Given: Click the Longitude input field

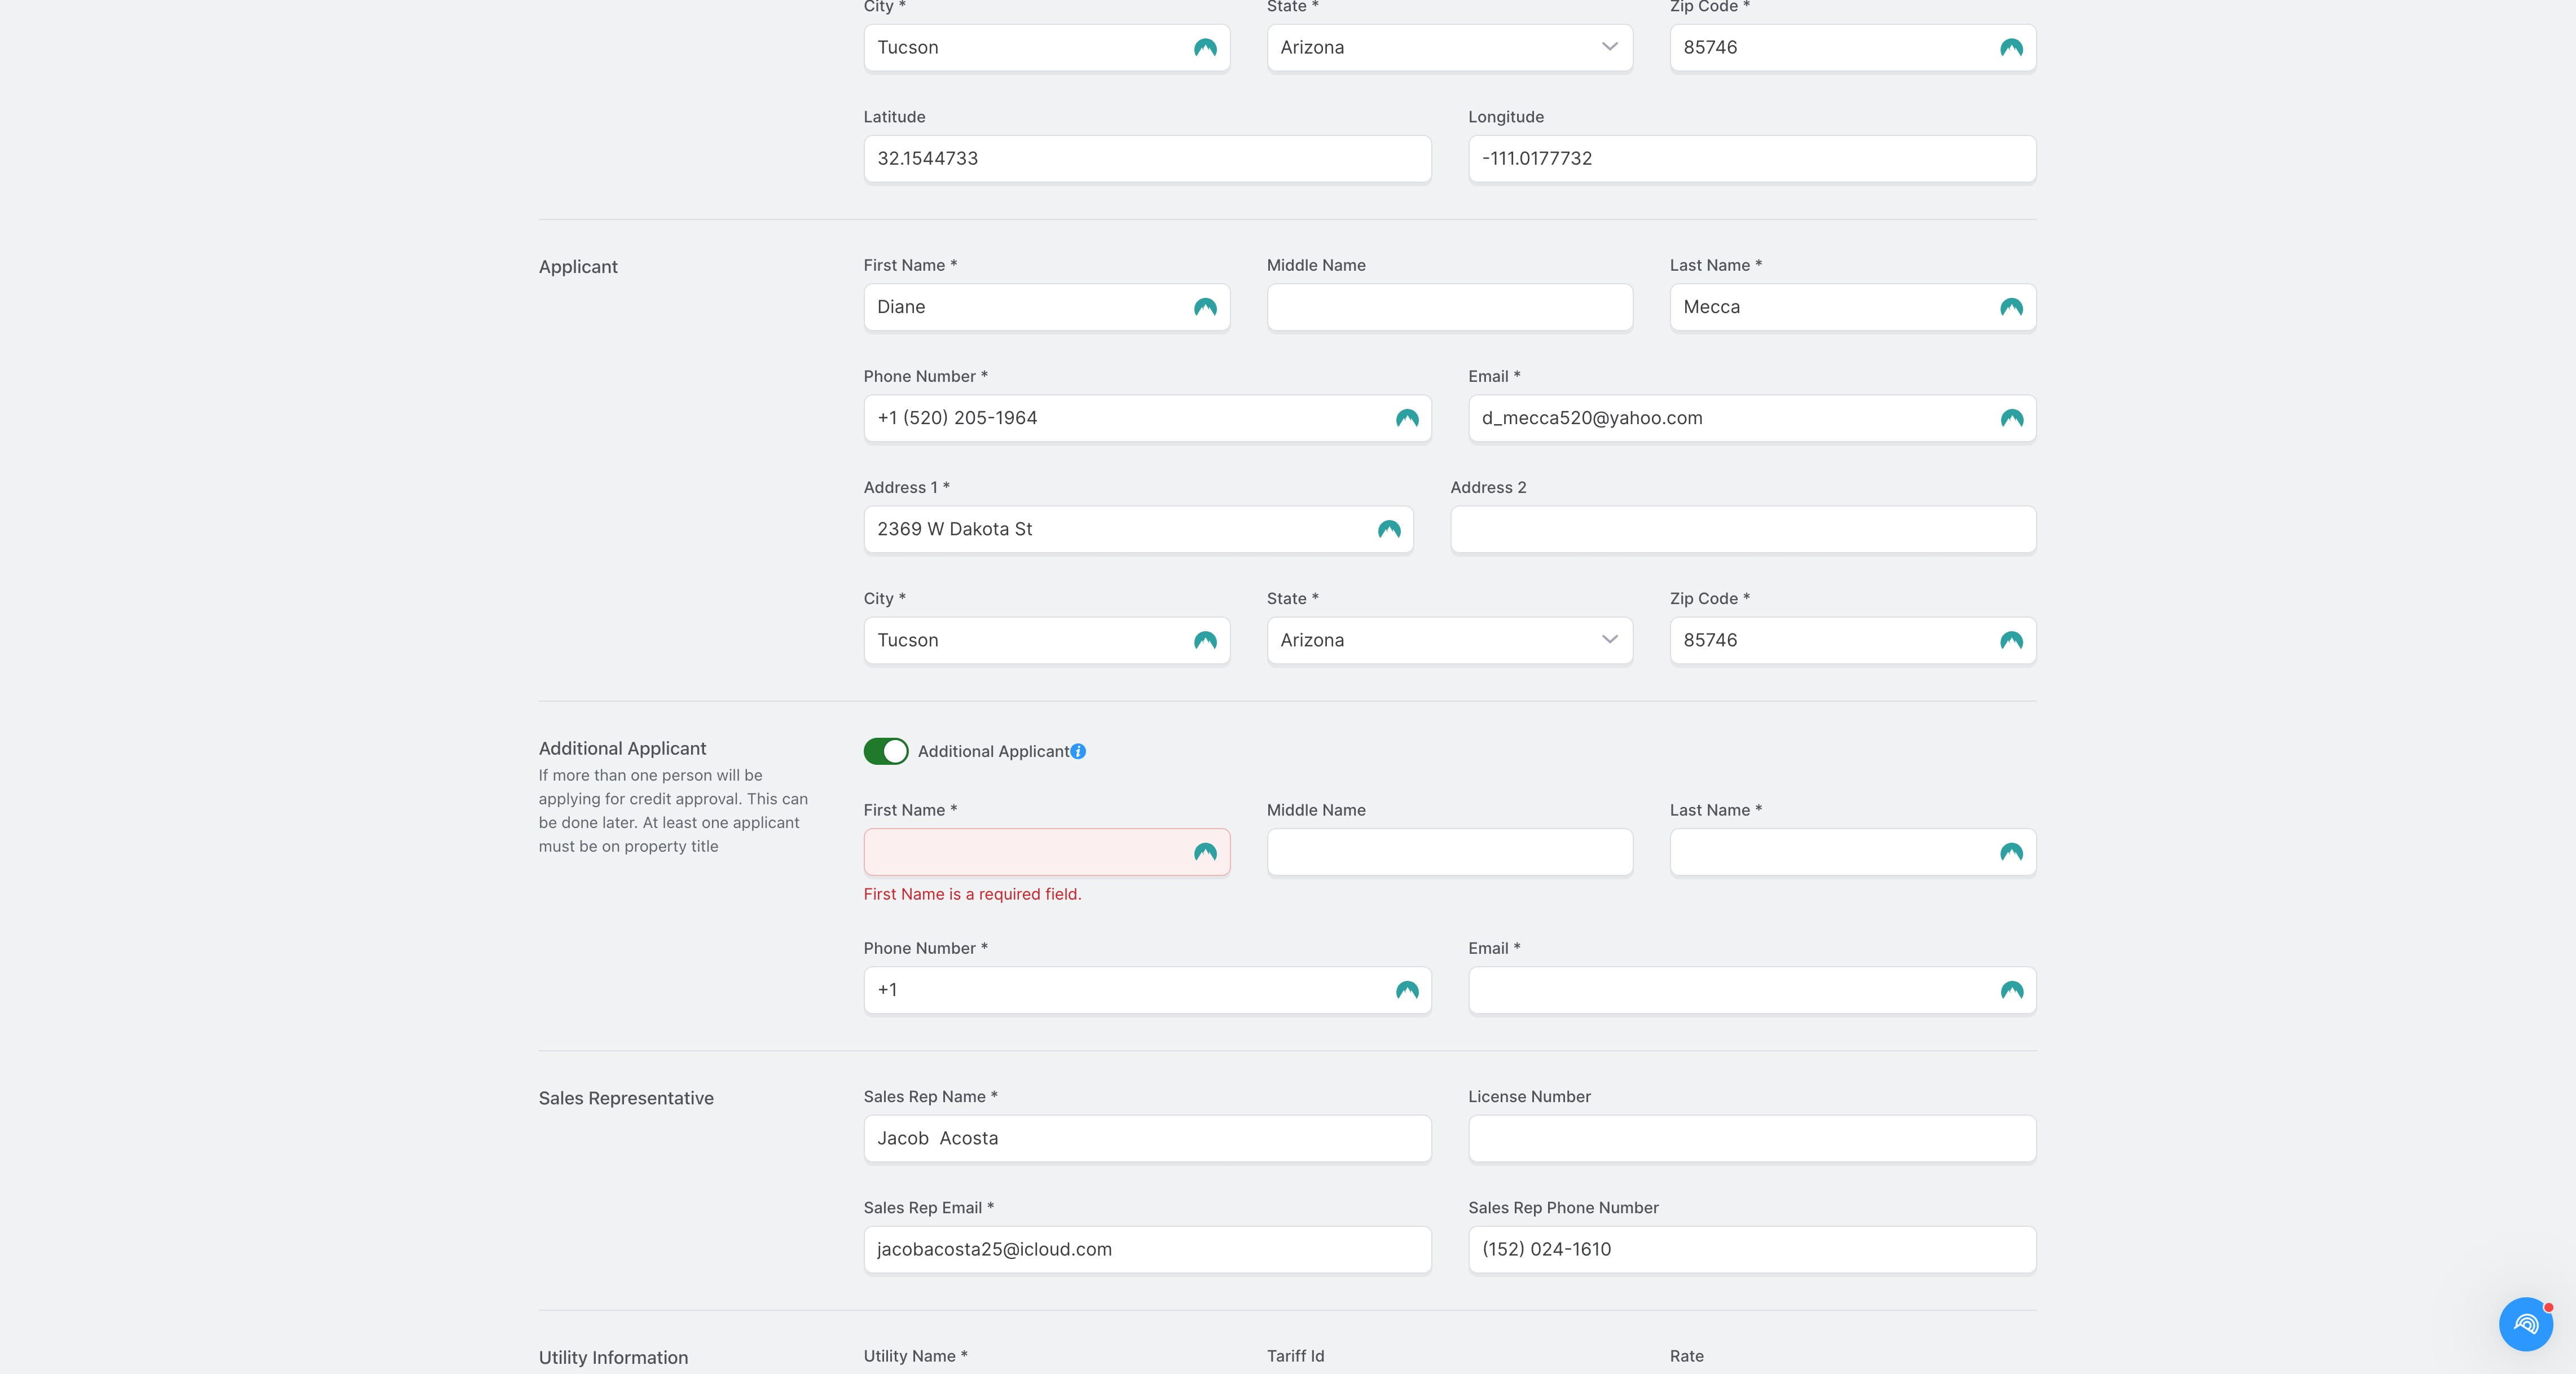Looking at the screenshot, I should point(1751,158).
